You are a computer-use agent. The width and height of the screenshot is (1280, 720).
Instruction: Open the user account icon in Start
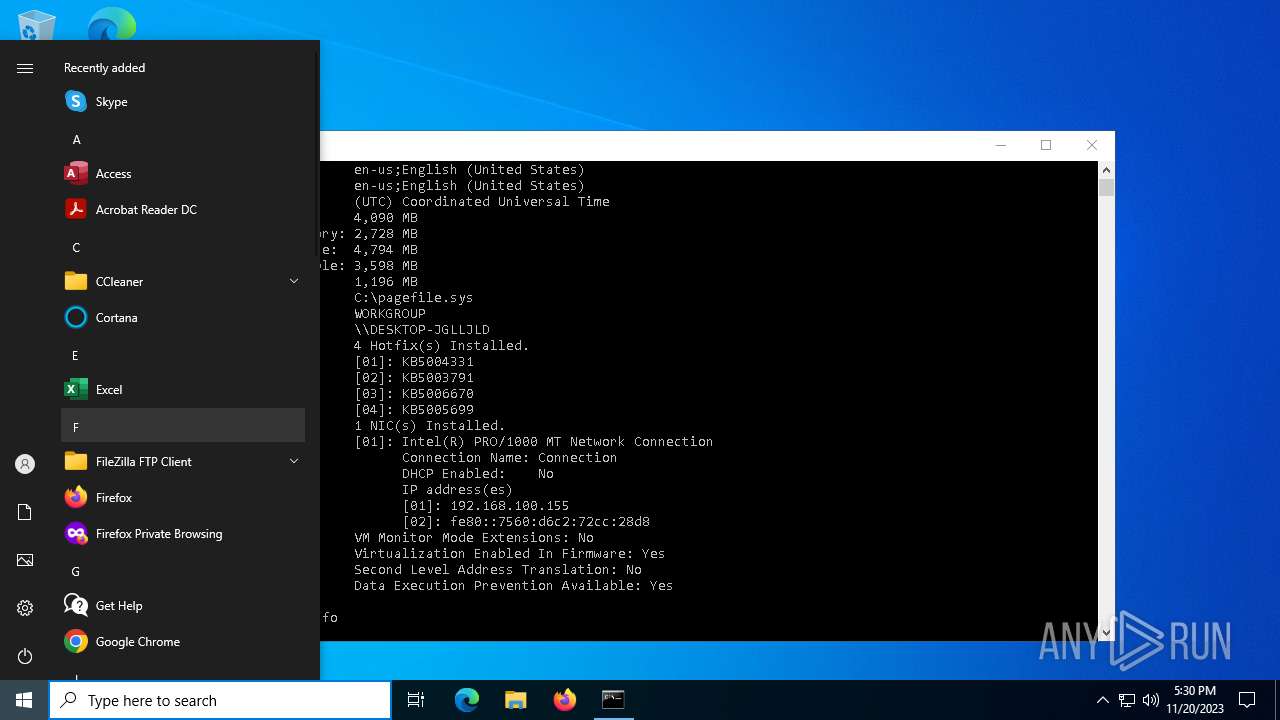25,464
